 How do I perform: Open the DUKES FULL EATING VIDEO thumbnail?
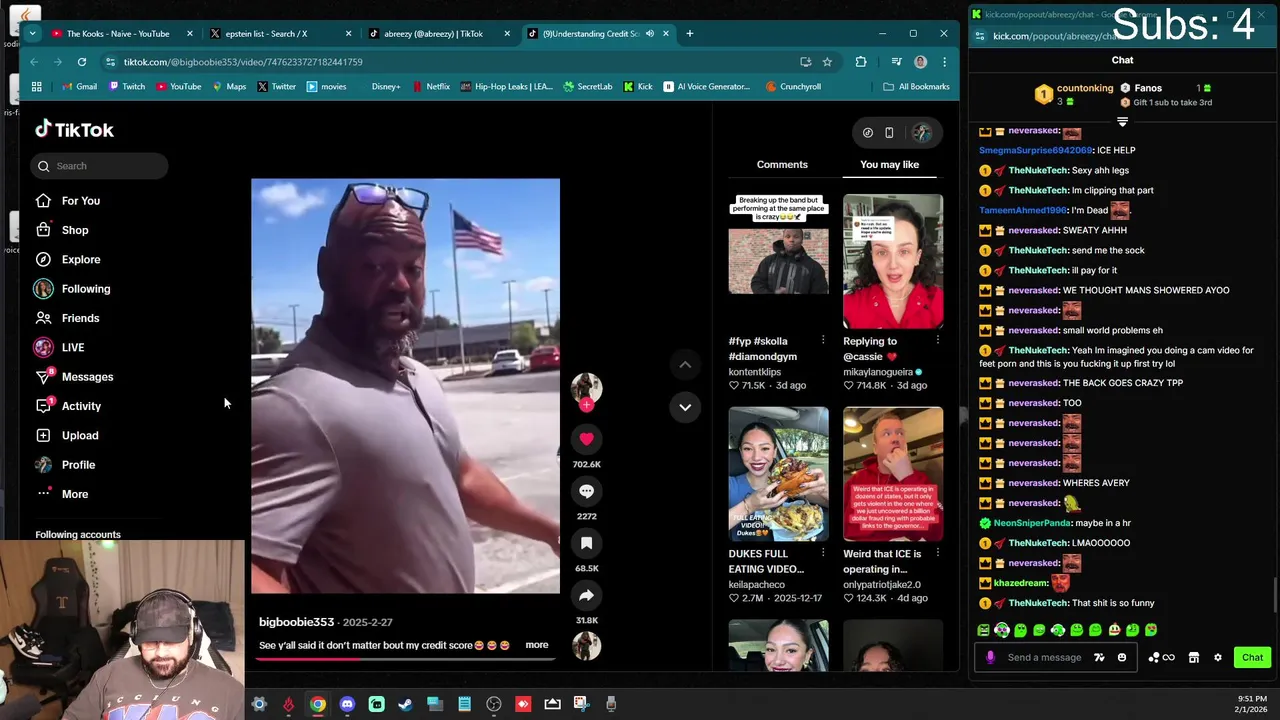[778, 474]
